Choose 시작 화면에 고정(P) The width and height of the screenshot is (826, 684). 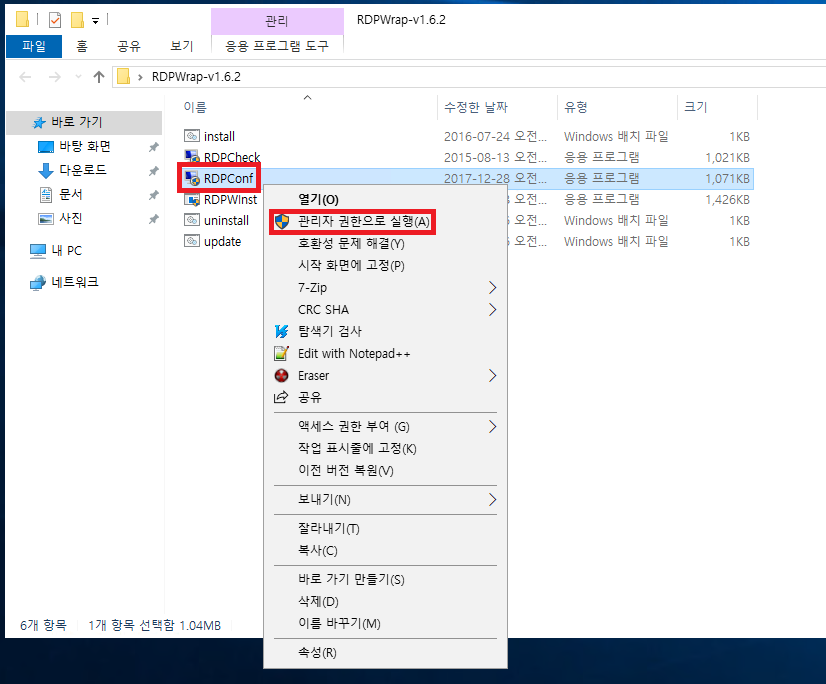(386, 265)
